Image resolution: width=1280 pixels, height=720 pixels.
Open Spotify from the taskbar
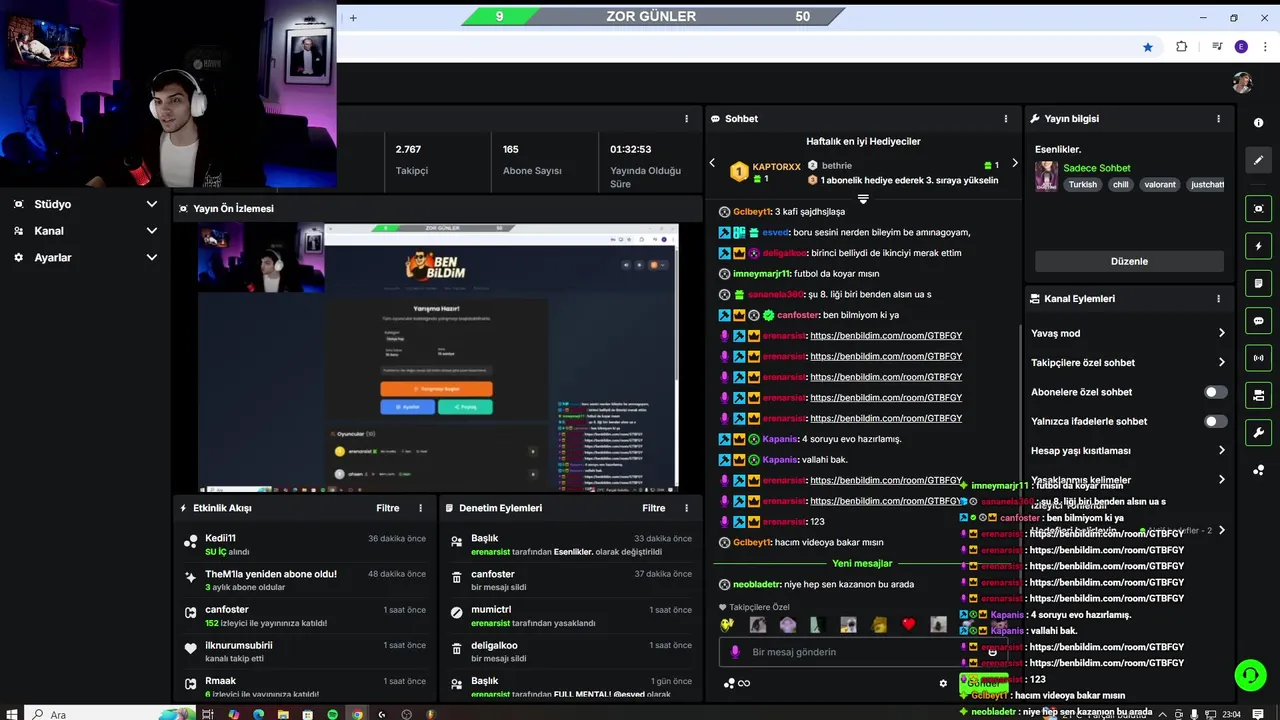coord(333,714)
